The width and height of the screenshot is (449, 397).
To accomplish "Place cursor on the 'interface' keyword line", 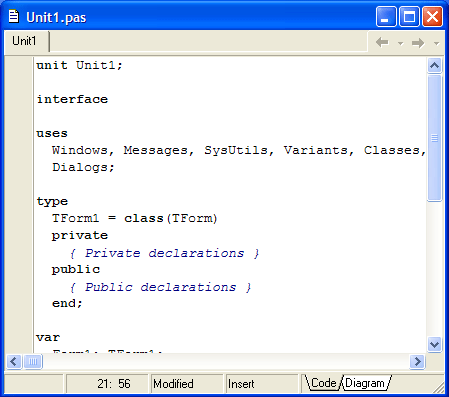I will pos(72,99).
